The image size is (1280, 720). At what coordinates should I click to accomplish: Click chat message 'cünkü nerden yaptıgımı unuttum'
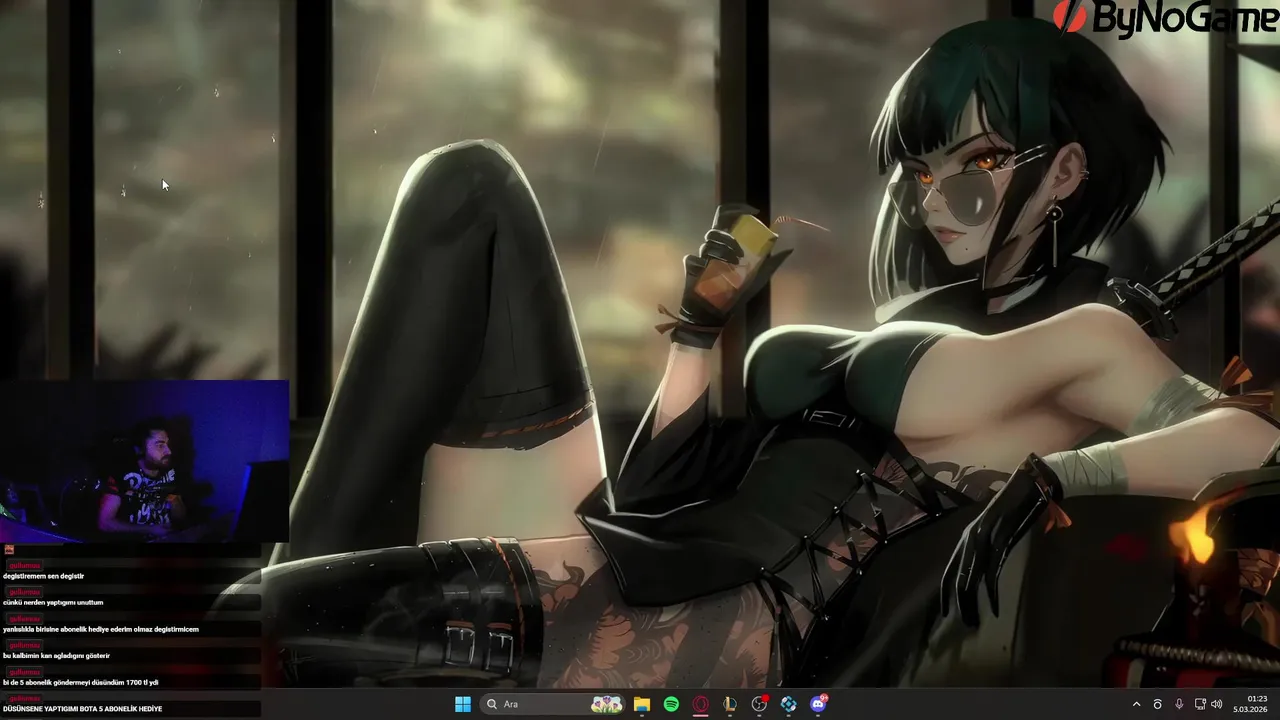pyautogui.click(x=53, y=603)
